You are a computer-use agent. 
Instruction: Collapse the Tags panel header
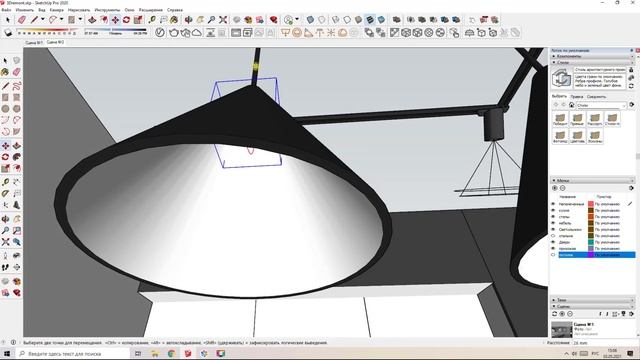point(592,180)
